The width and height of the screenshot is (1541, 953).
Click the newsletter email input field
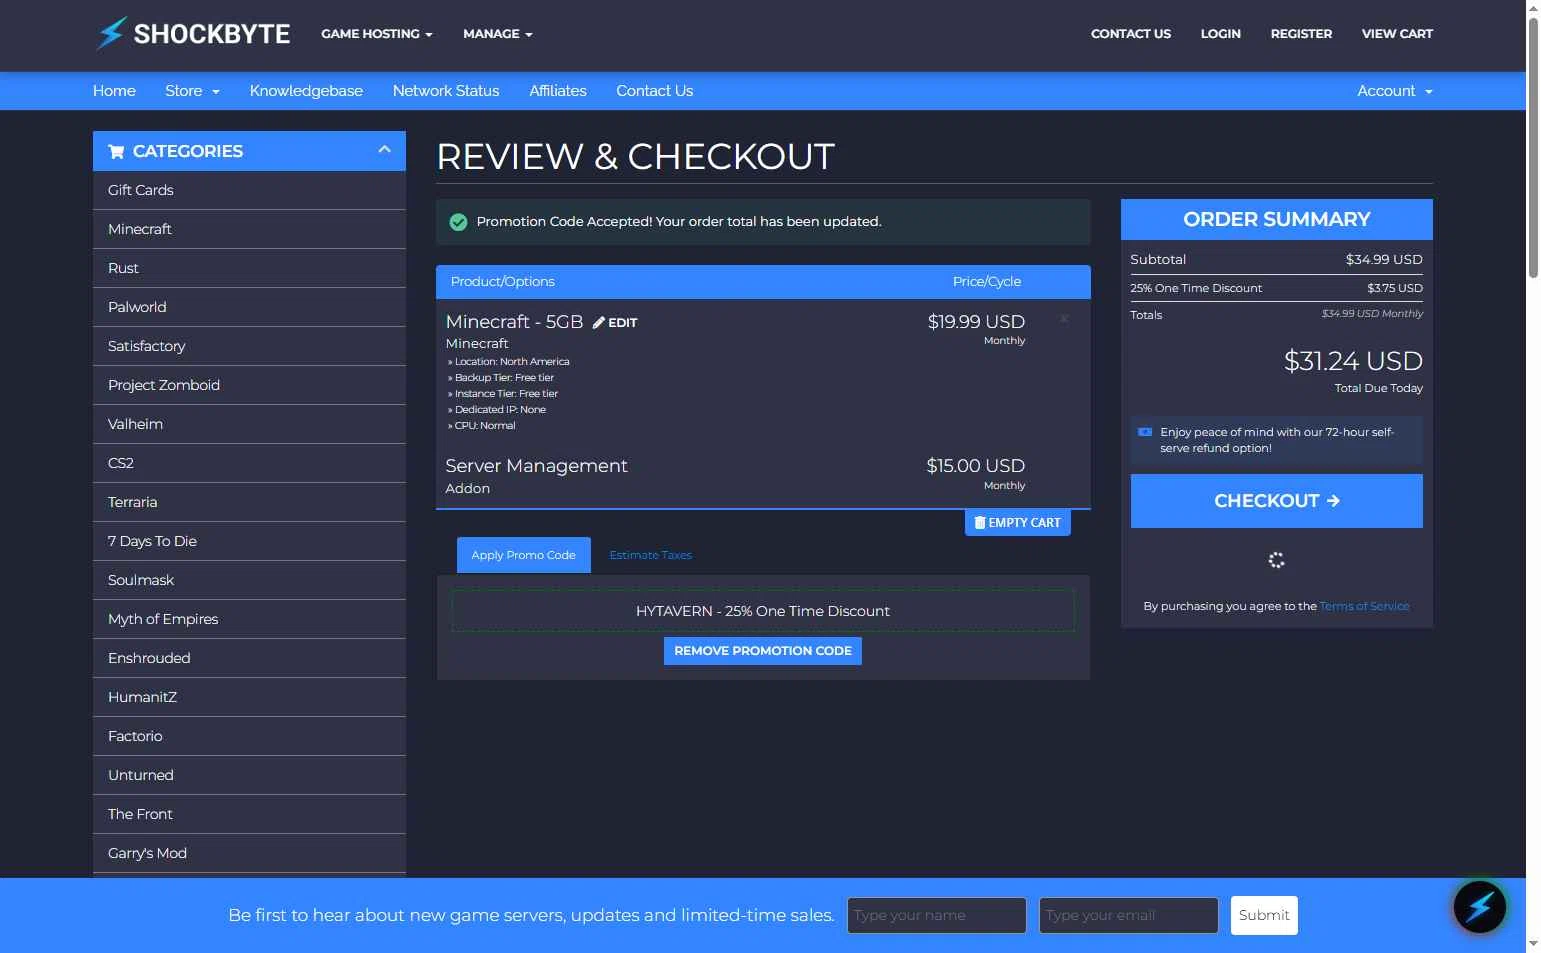[x=1128, y=915]
